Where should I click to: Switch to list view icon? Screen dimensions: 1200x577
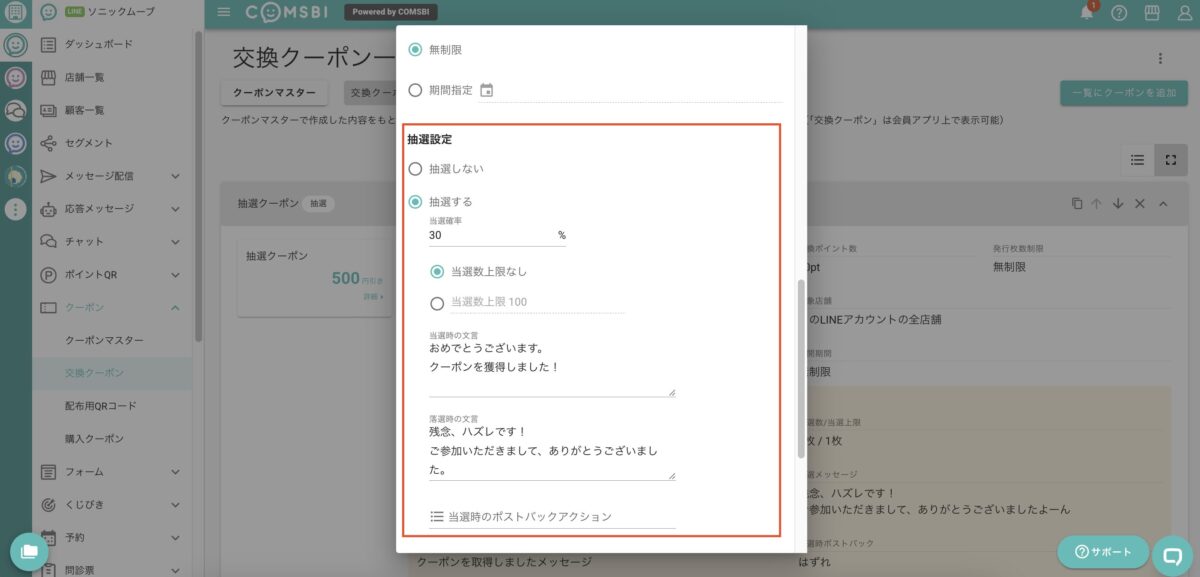click(1137, 159)
